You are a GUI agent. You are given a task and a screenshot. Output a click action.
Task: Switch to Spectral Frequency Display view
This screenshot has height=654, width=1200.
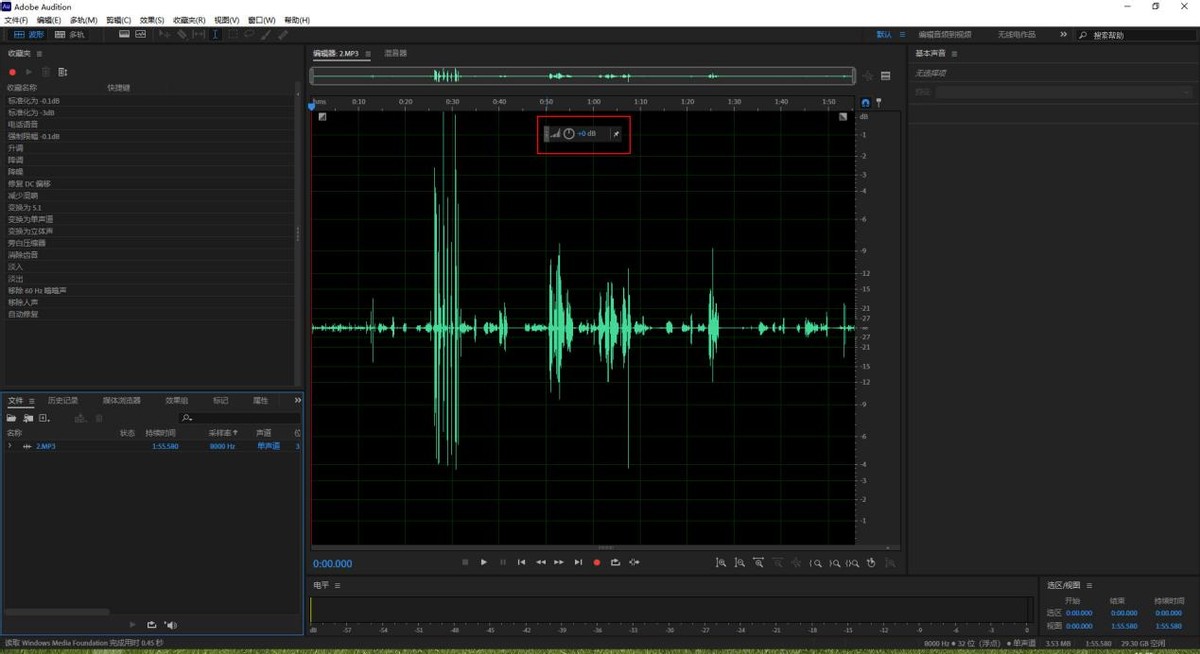[141, 34]
